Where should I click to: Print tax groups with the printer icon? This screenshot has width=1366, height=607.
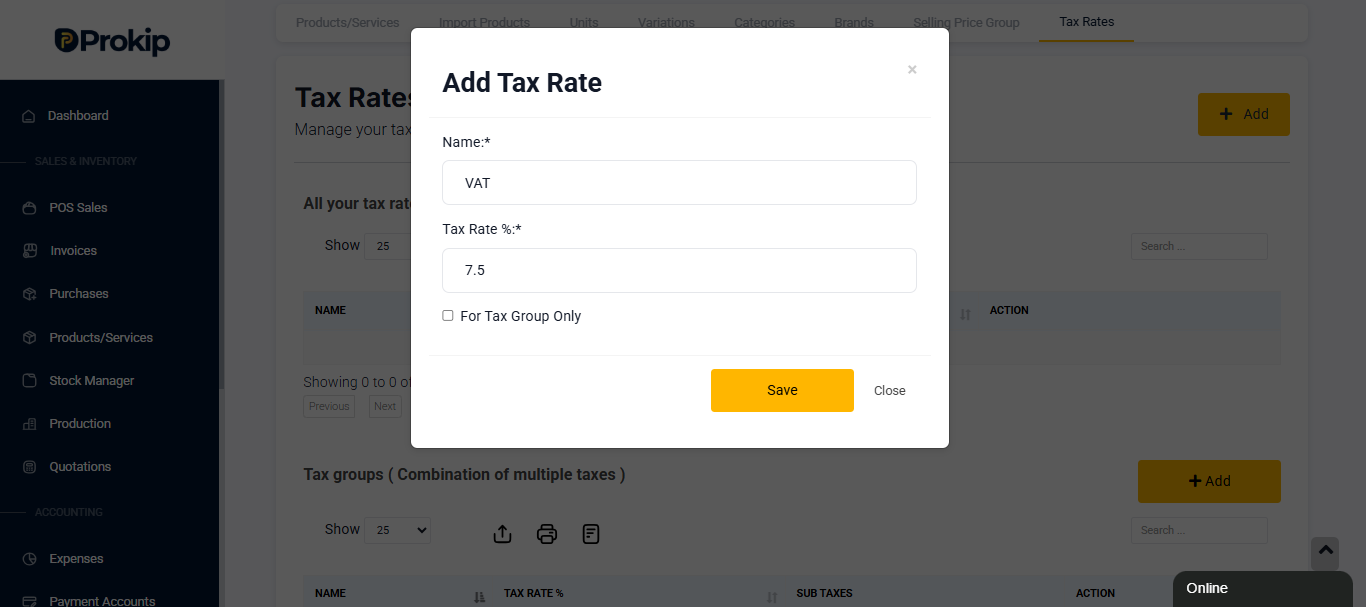coord(547,534)
